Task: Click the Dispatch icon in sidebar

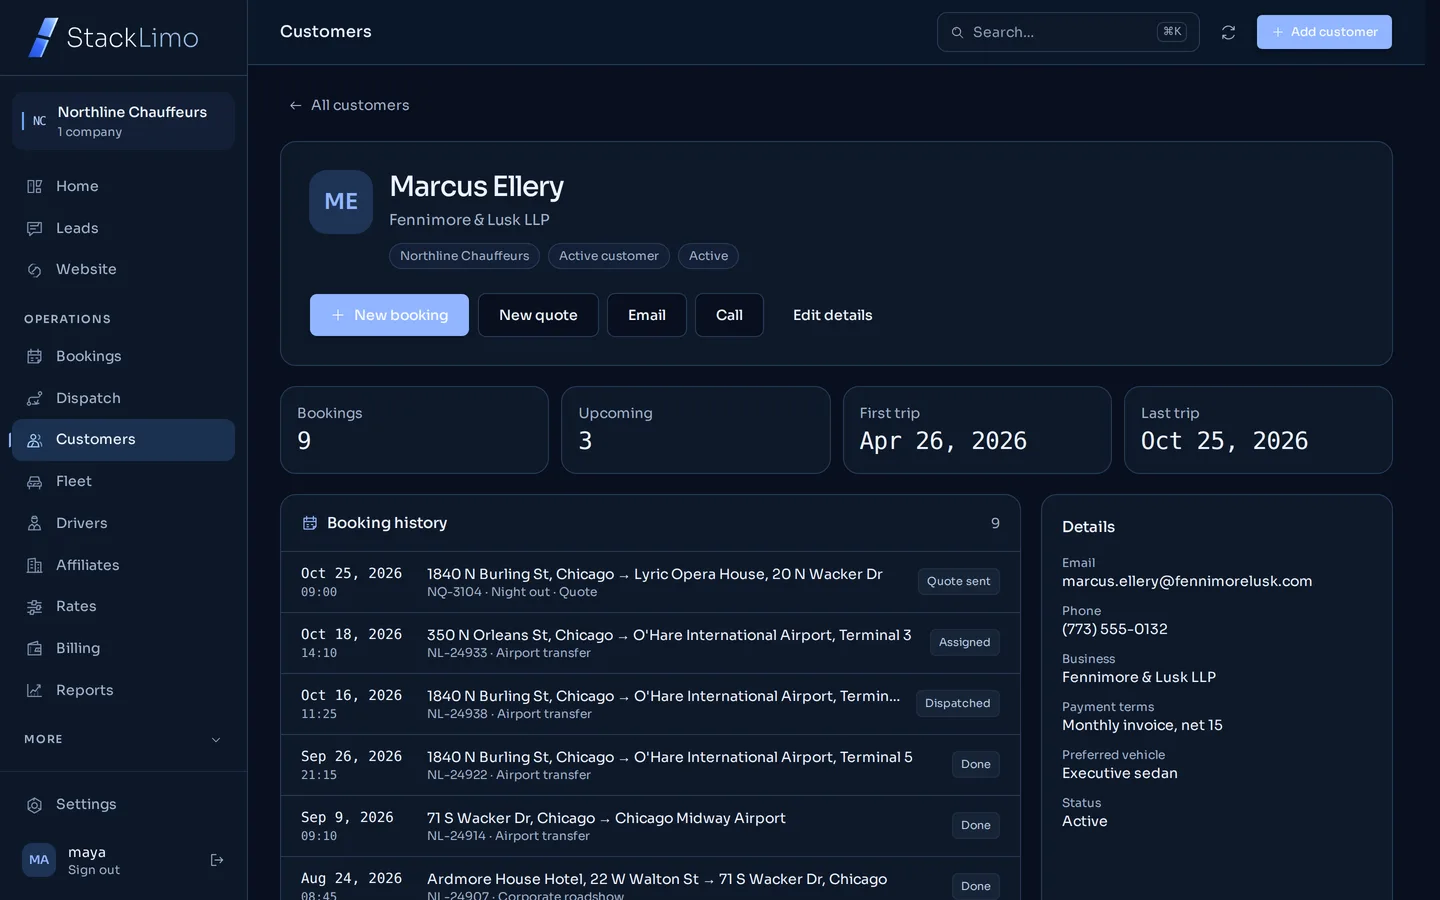Action: (x=34, y=399)
